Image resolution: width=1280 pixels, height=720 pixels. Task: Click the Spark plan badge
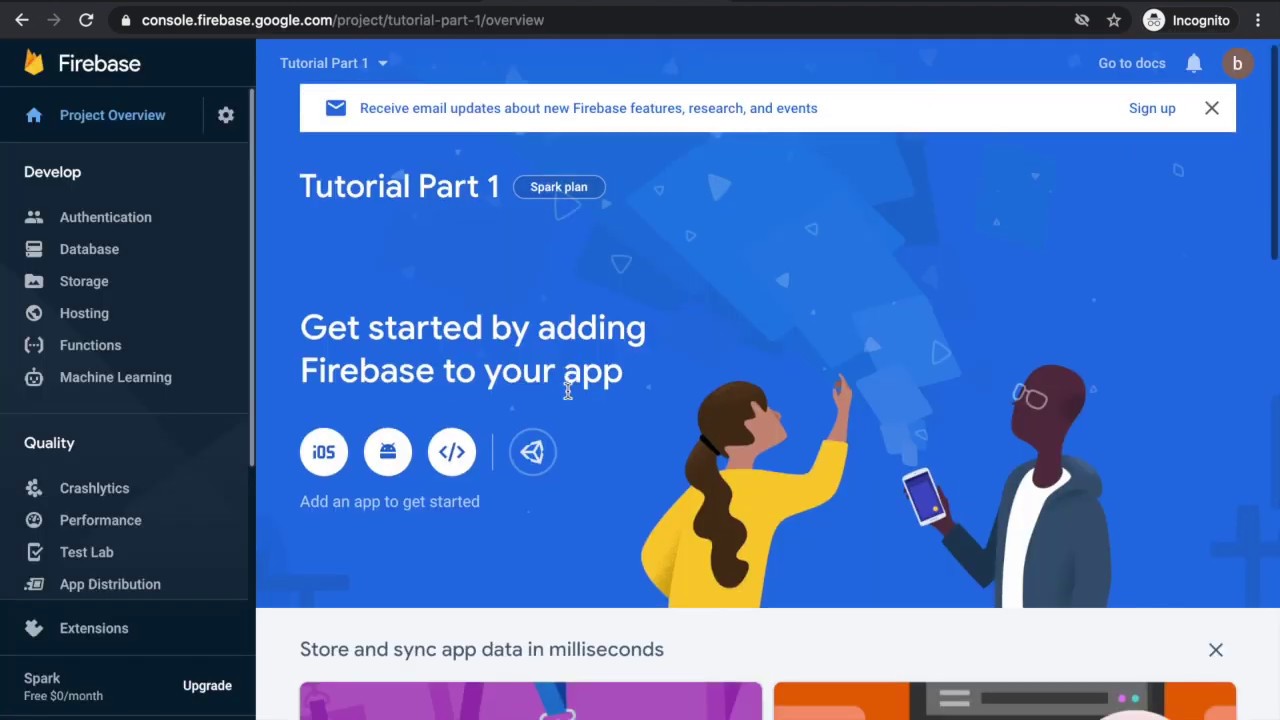[559, 187]
